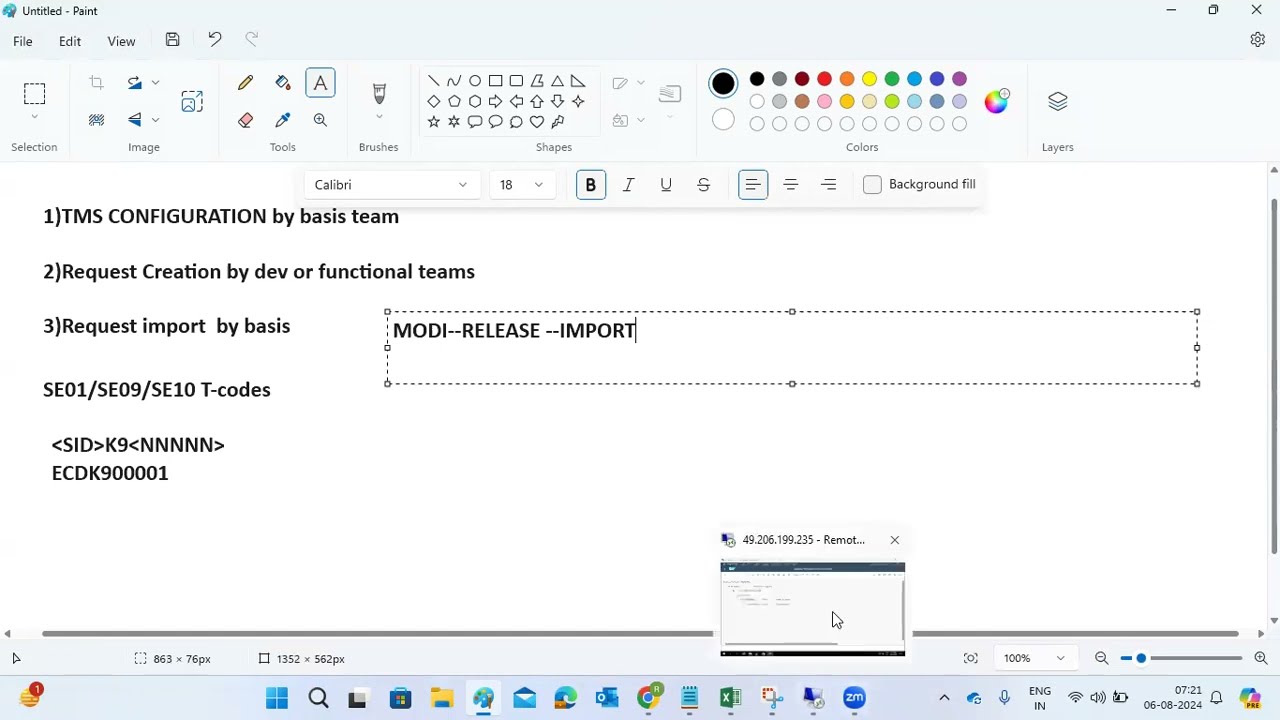Open the Image Creator icon

pyautogui.click(x=192, y=101)
